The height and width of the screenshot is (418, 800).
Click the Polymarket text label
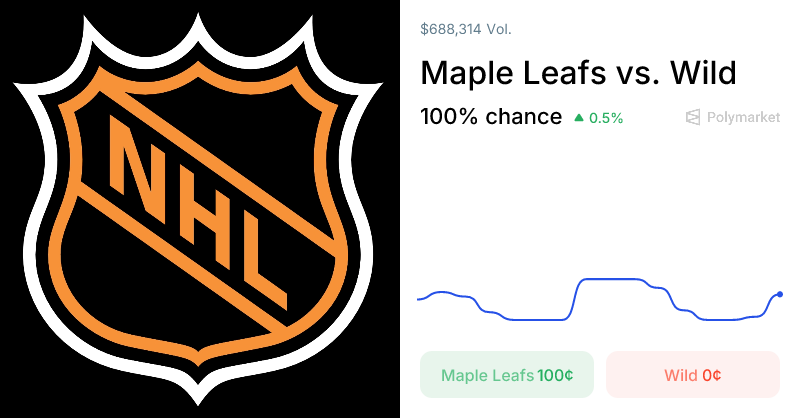pos(743,117)
